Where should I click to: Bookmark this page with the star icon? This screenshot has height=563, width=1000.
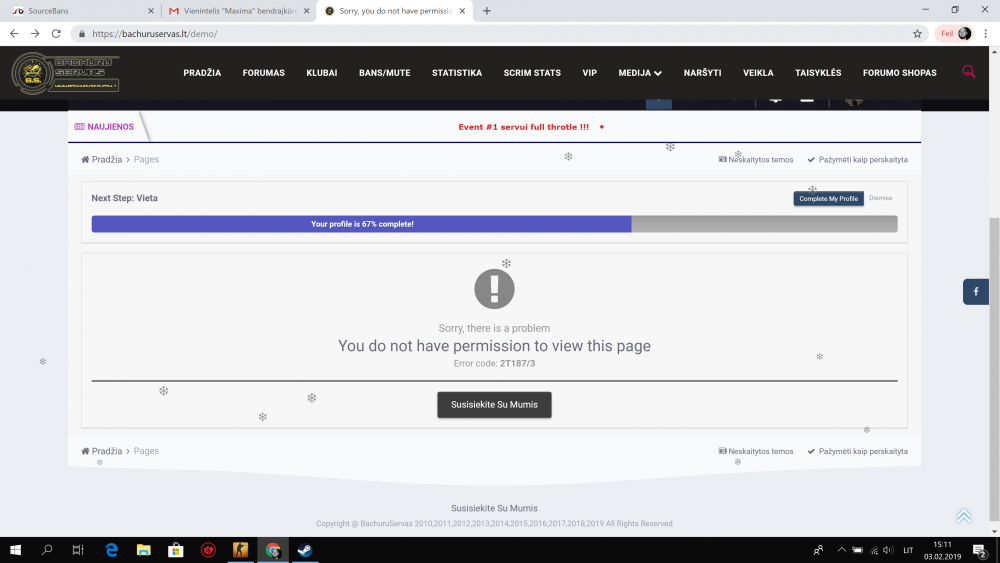(x=917, y=33)
